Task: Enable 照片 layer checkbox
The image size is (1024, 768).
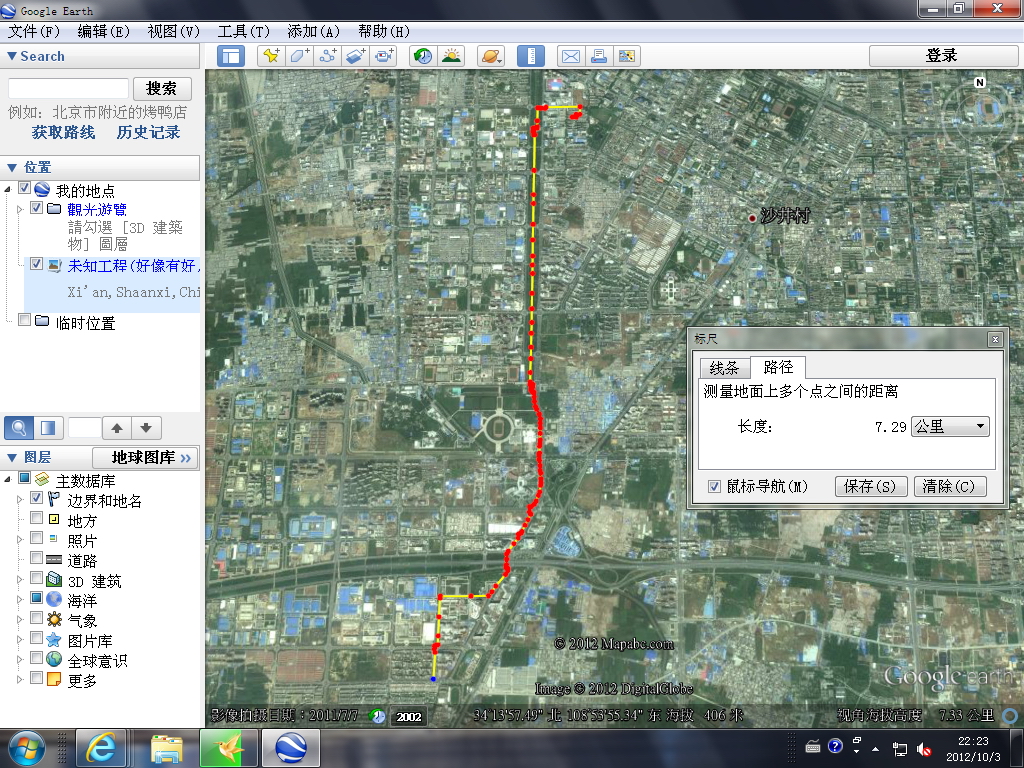Action: (x=36, y=537)
